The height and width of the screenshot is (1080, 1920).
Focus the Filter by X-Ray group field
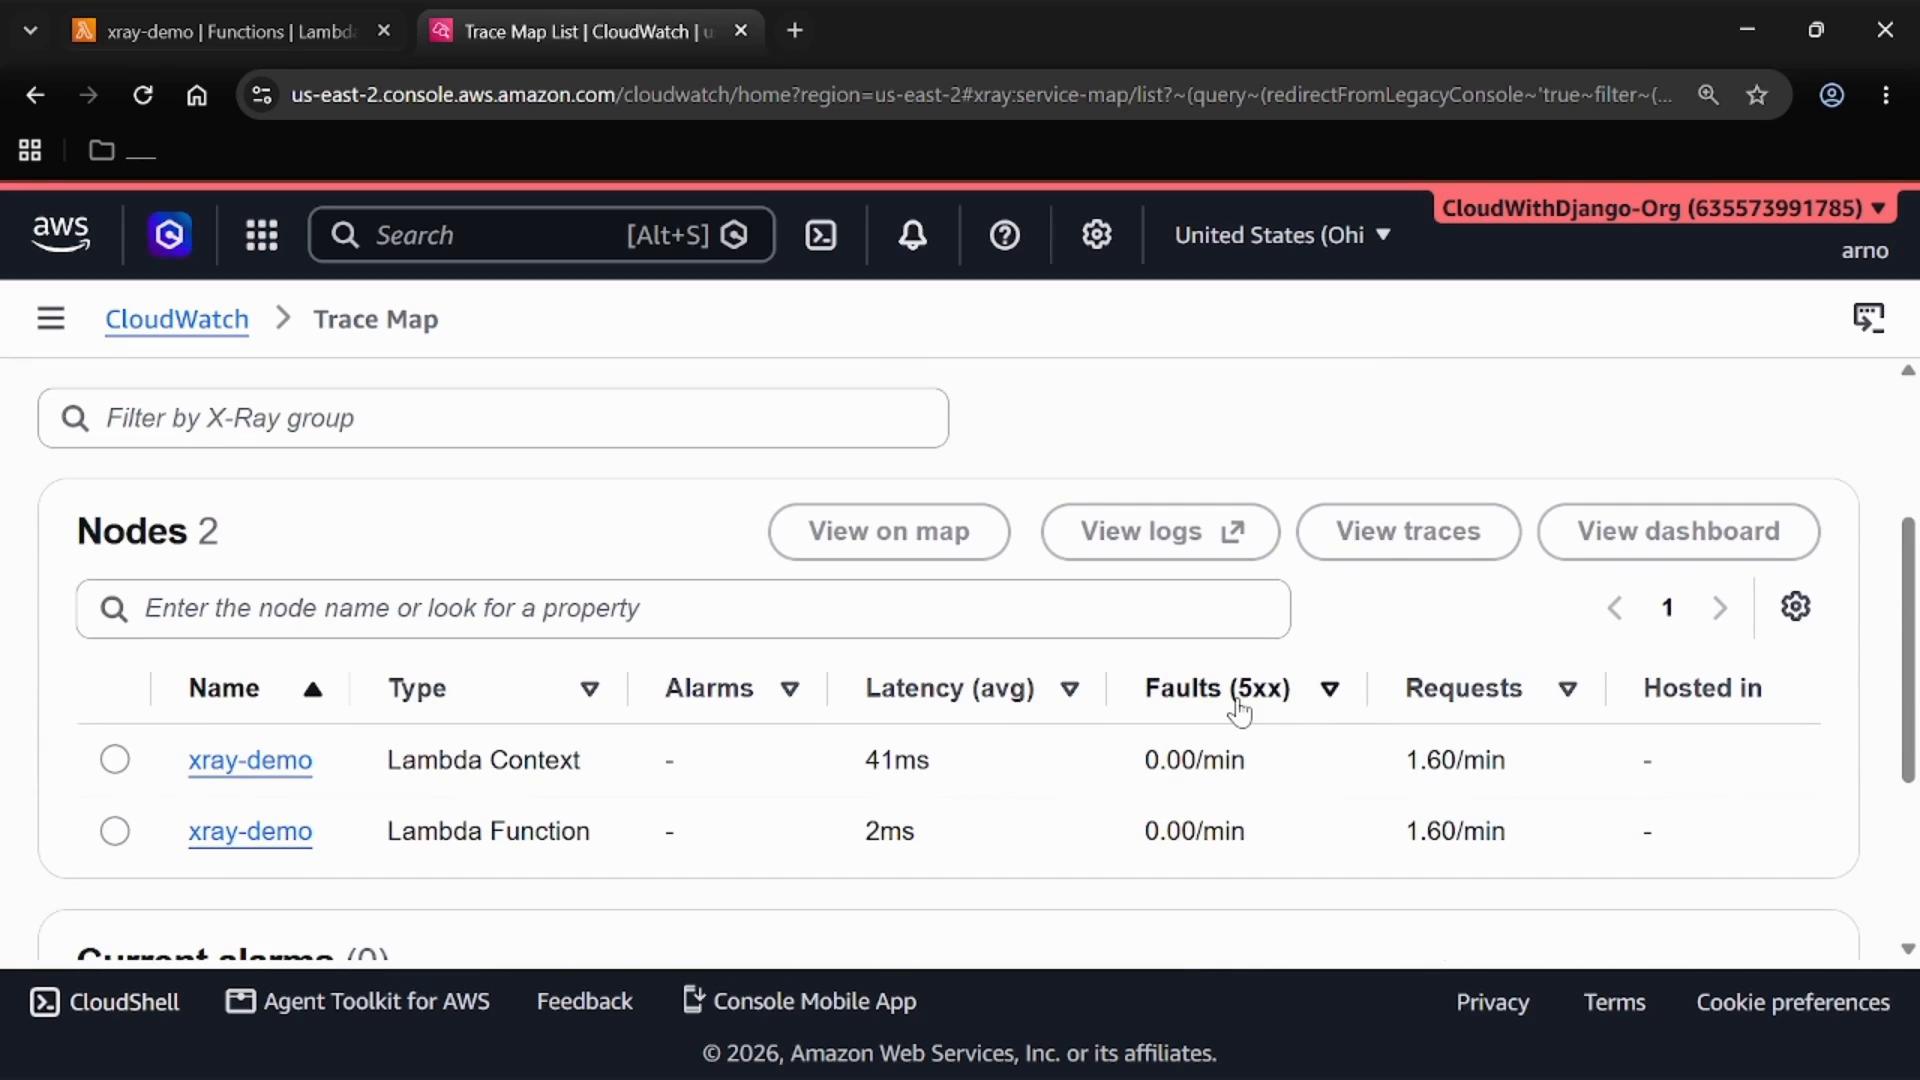tap(493, 418)
